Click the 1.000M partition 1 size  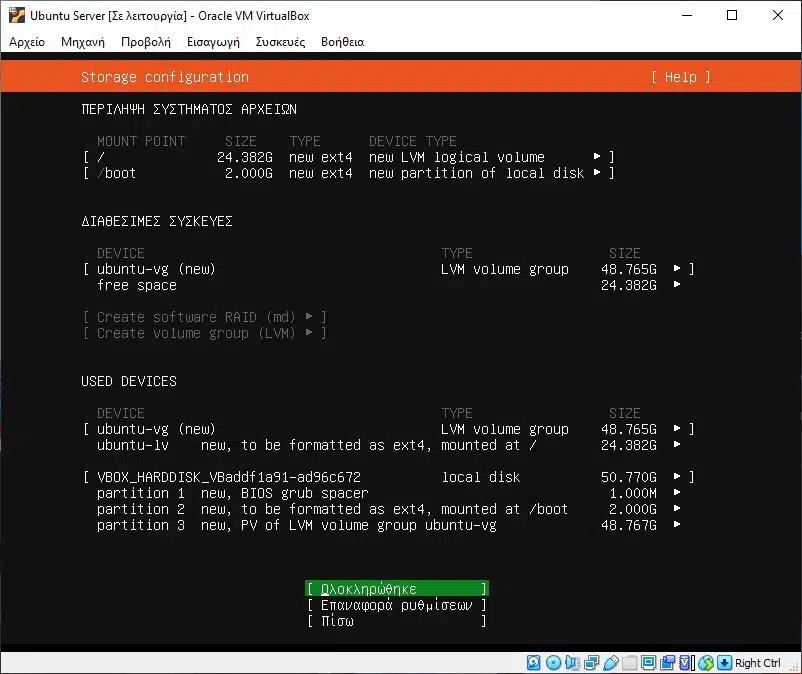tap(633, 493)
